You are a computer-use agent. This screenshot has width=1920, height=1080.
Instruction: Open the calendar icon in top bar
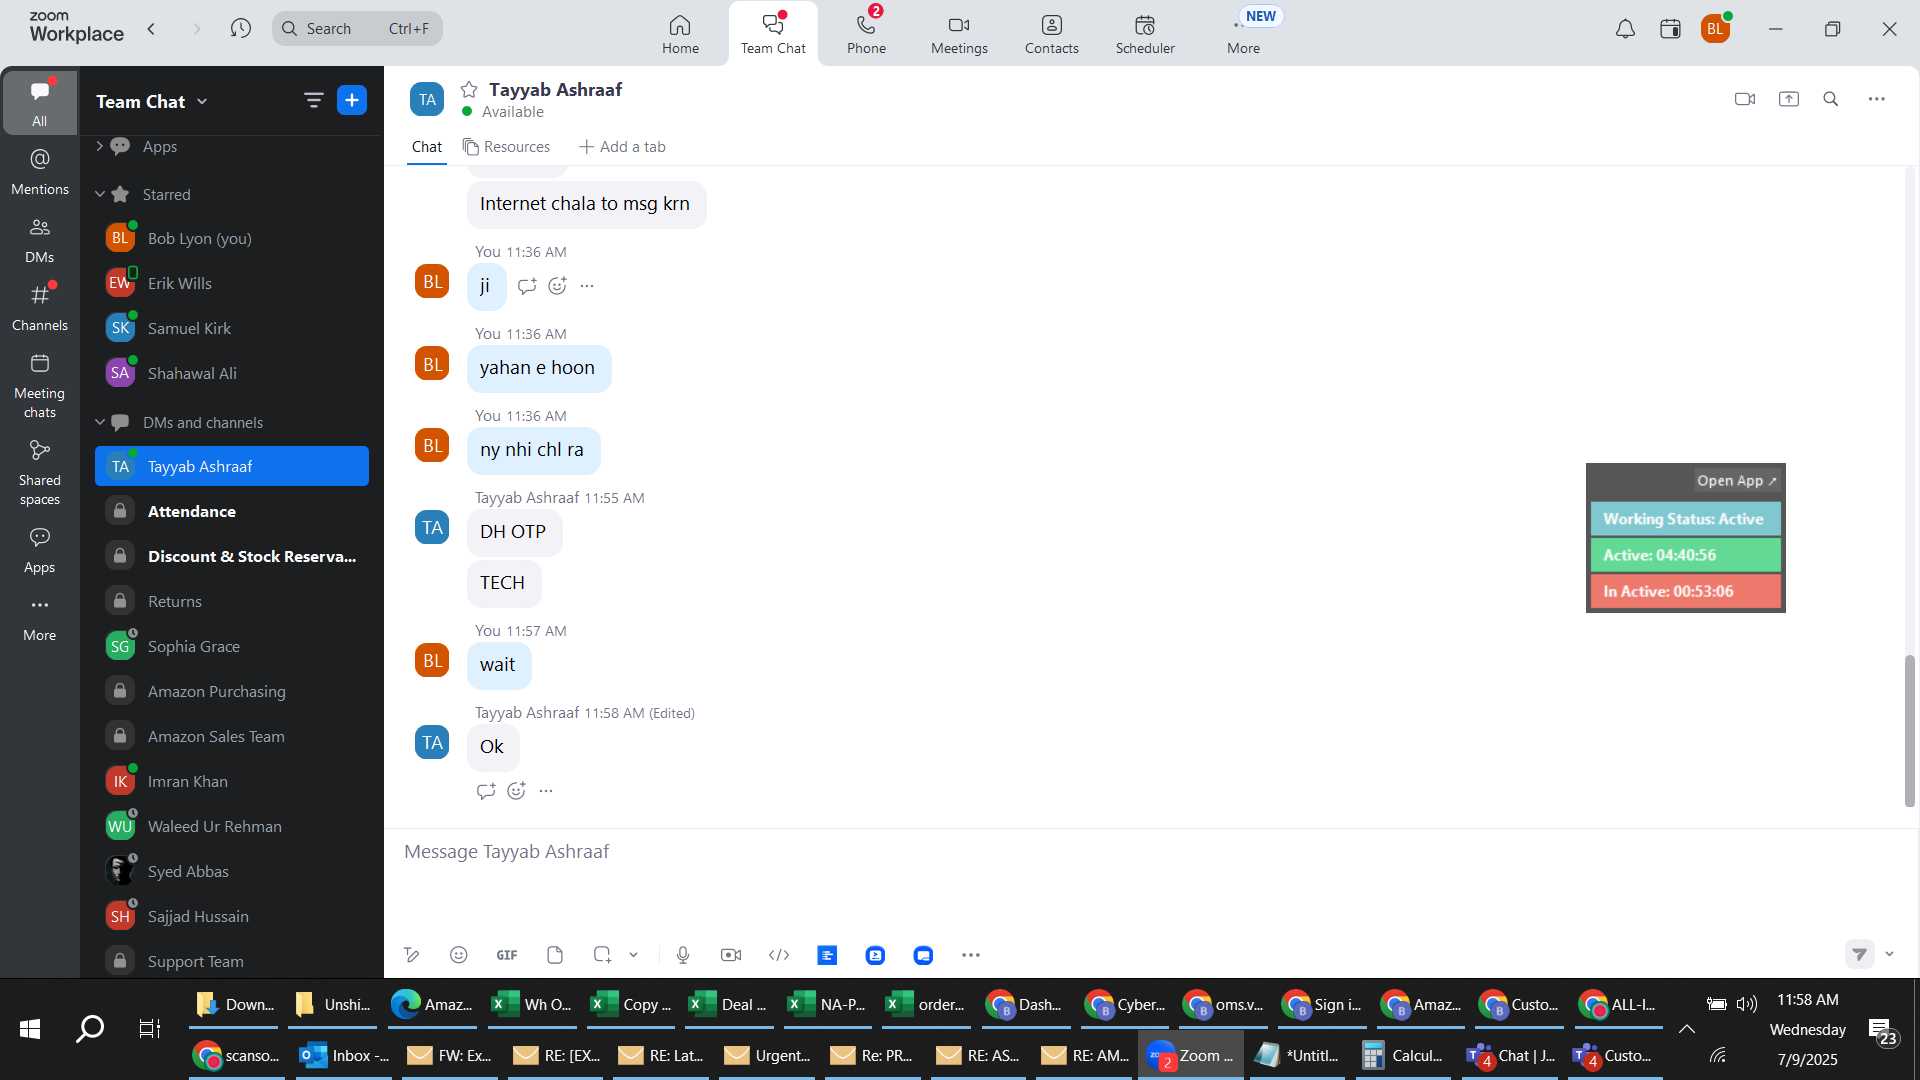1670,29
